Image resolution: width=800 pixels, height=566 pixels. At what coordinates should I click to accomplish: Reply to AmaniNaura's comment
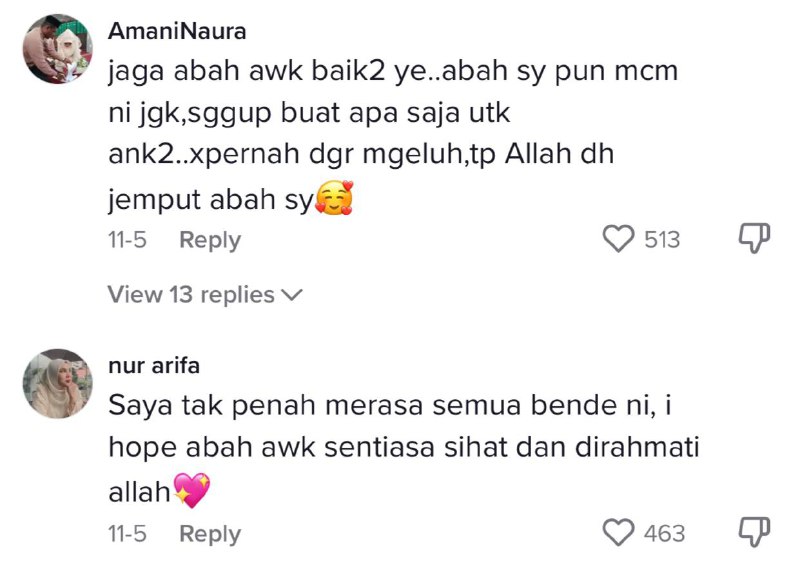(210, 239)
